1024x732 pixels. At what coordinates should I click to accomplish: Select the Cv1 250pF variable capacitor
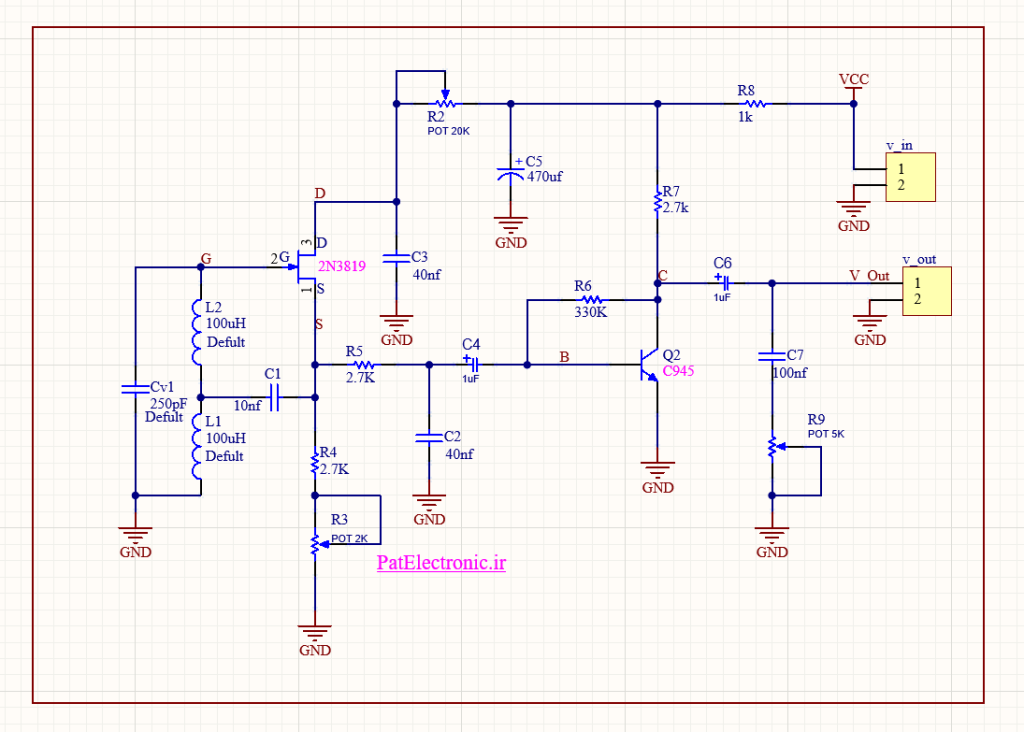pyautogui.click(x=135, y=389)
